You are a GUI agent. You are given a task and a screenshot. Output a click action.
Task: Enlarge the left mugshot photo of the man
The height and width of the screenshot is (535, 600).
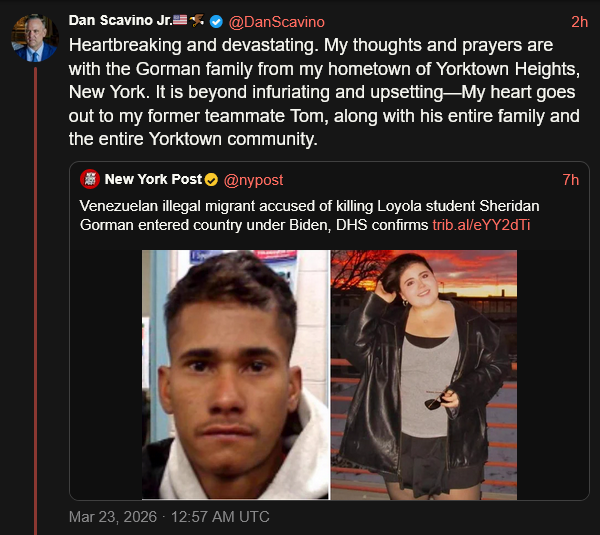[235, 374]
